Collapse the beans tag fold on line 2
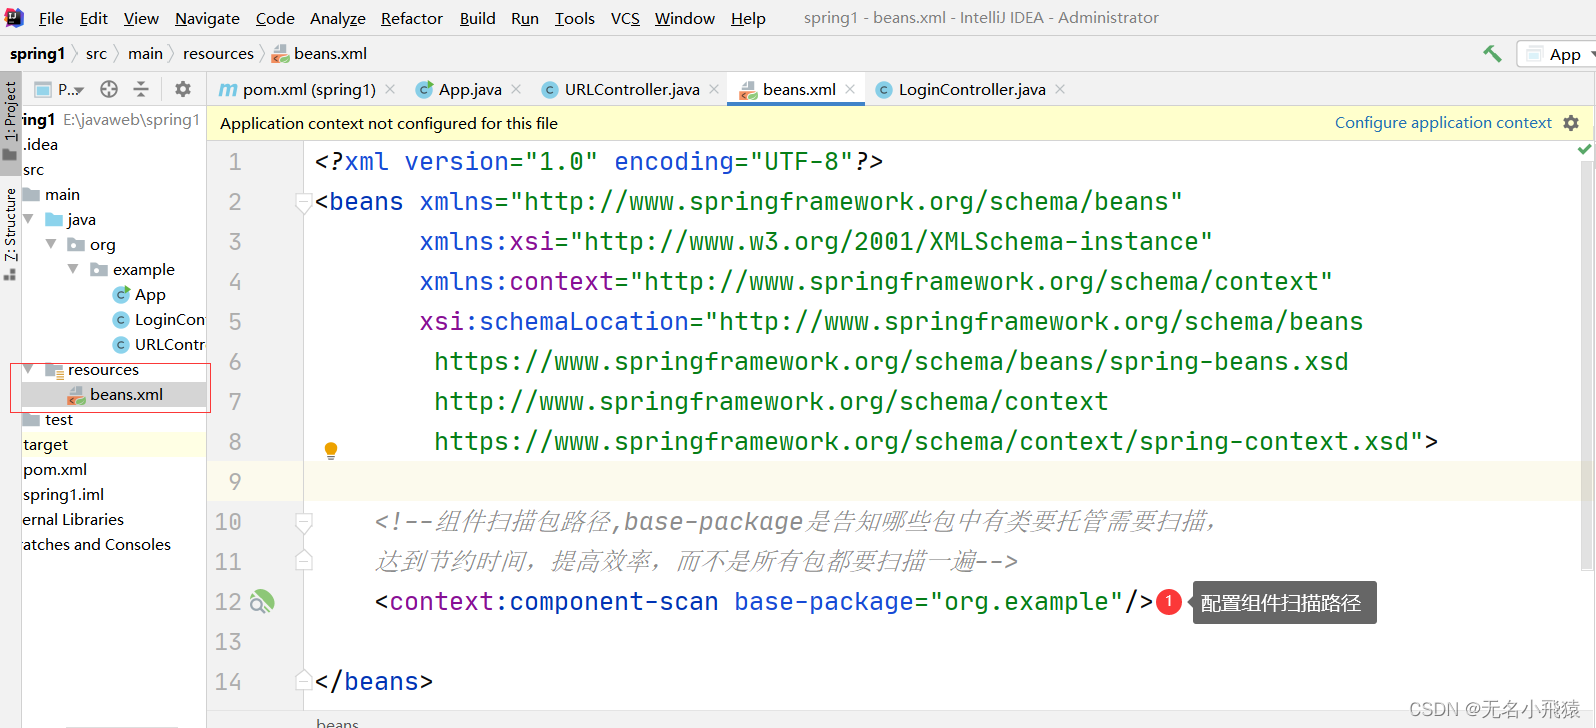 pos(304,204)
